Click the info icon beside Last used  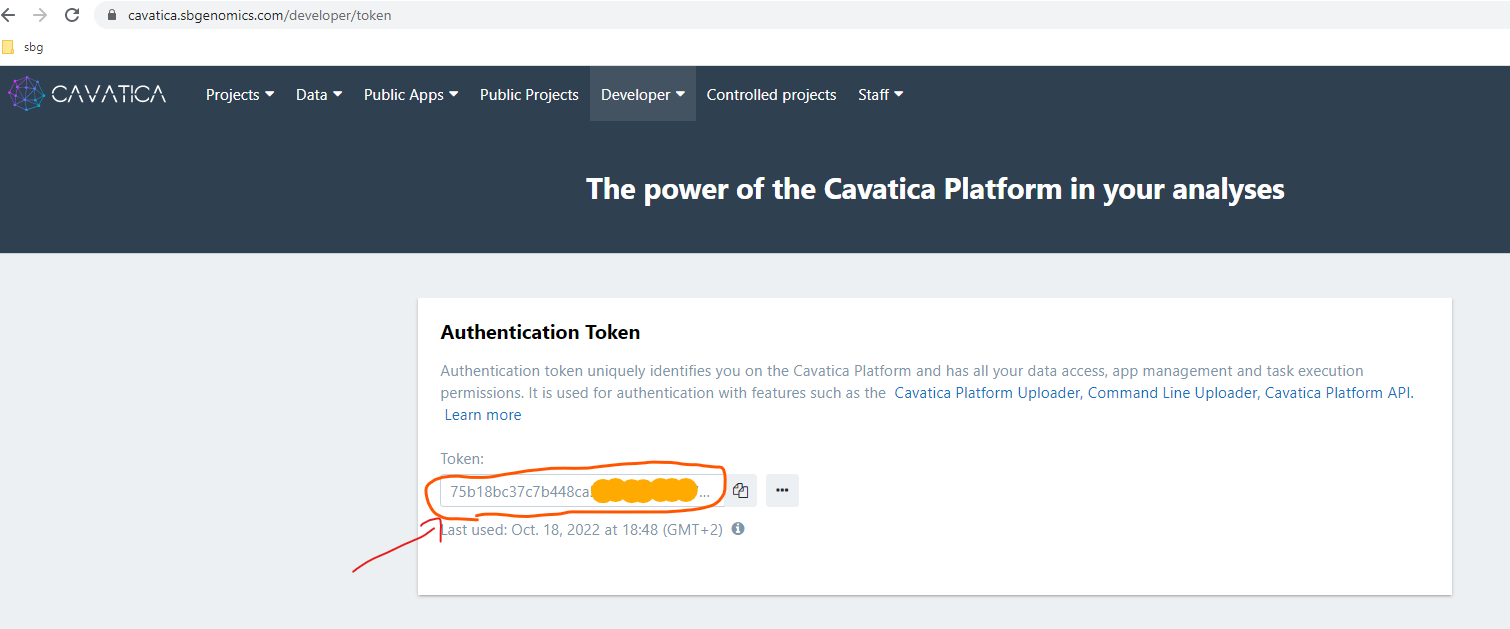tap(738, 529)
